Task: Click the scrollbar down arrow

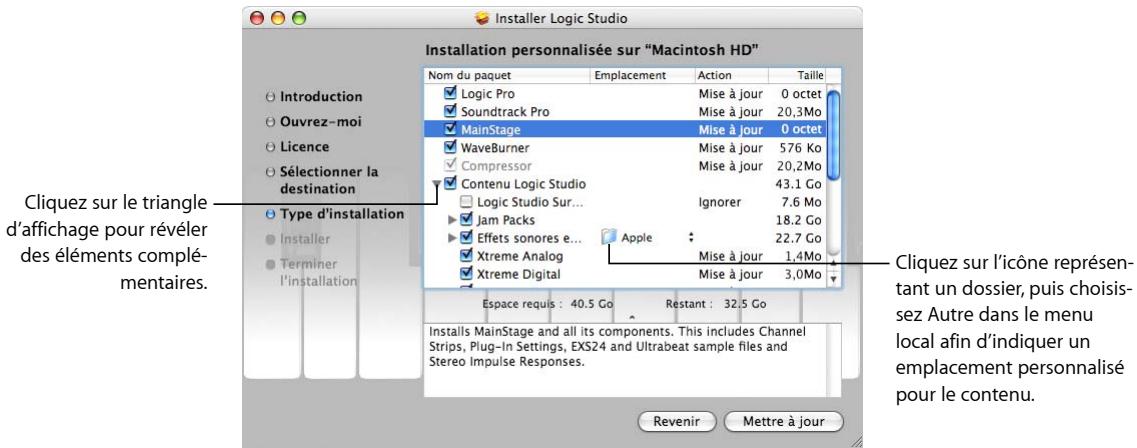Action: pyautogui.click(x=833, y=278)
